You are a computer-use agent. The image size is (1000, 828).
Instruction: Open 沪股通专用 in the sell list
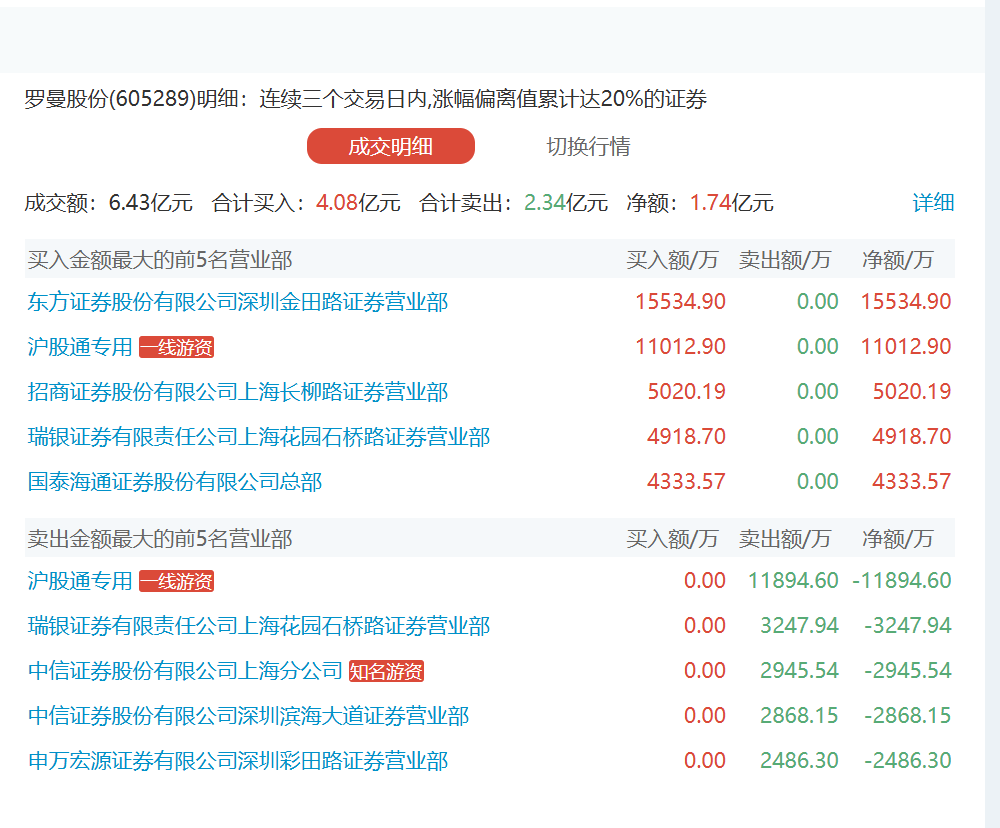[x=80, y=581]
